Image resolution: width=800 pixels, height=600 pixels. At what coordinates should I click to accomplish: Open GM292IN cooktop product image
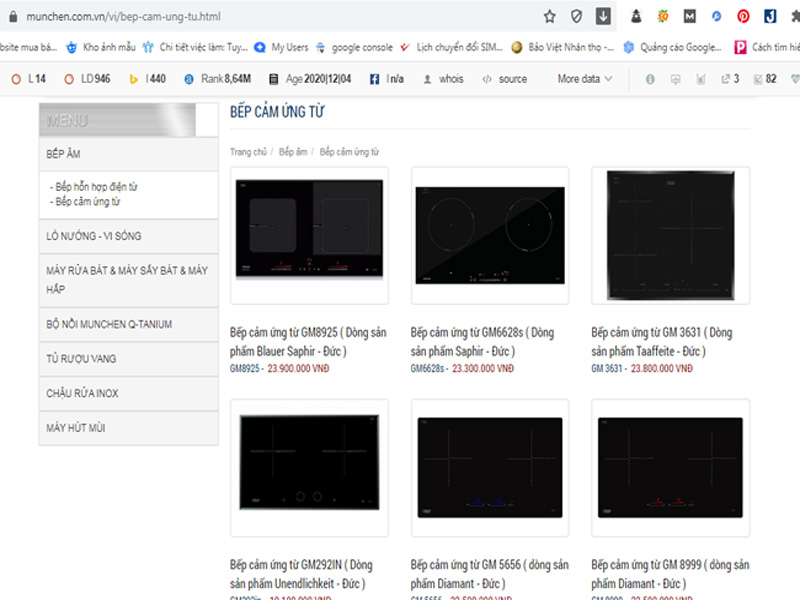pyautogui.click(x=309, y=468)
